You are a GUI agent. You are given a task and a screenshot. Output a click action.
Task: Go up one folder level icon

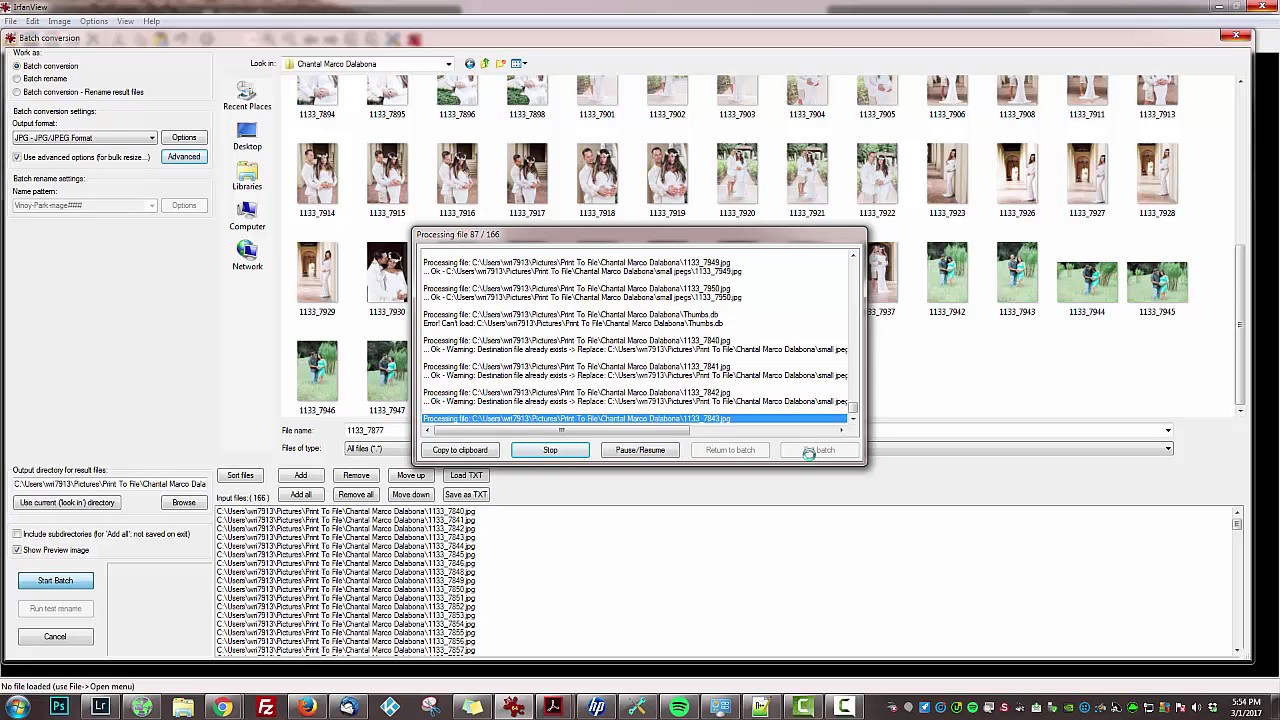[x=485, y=64]
